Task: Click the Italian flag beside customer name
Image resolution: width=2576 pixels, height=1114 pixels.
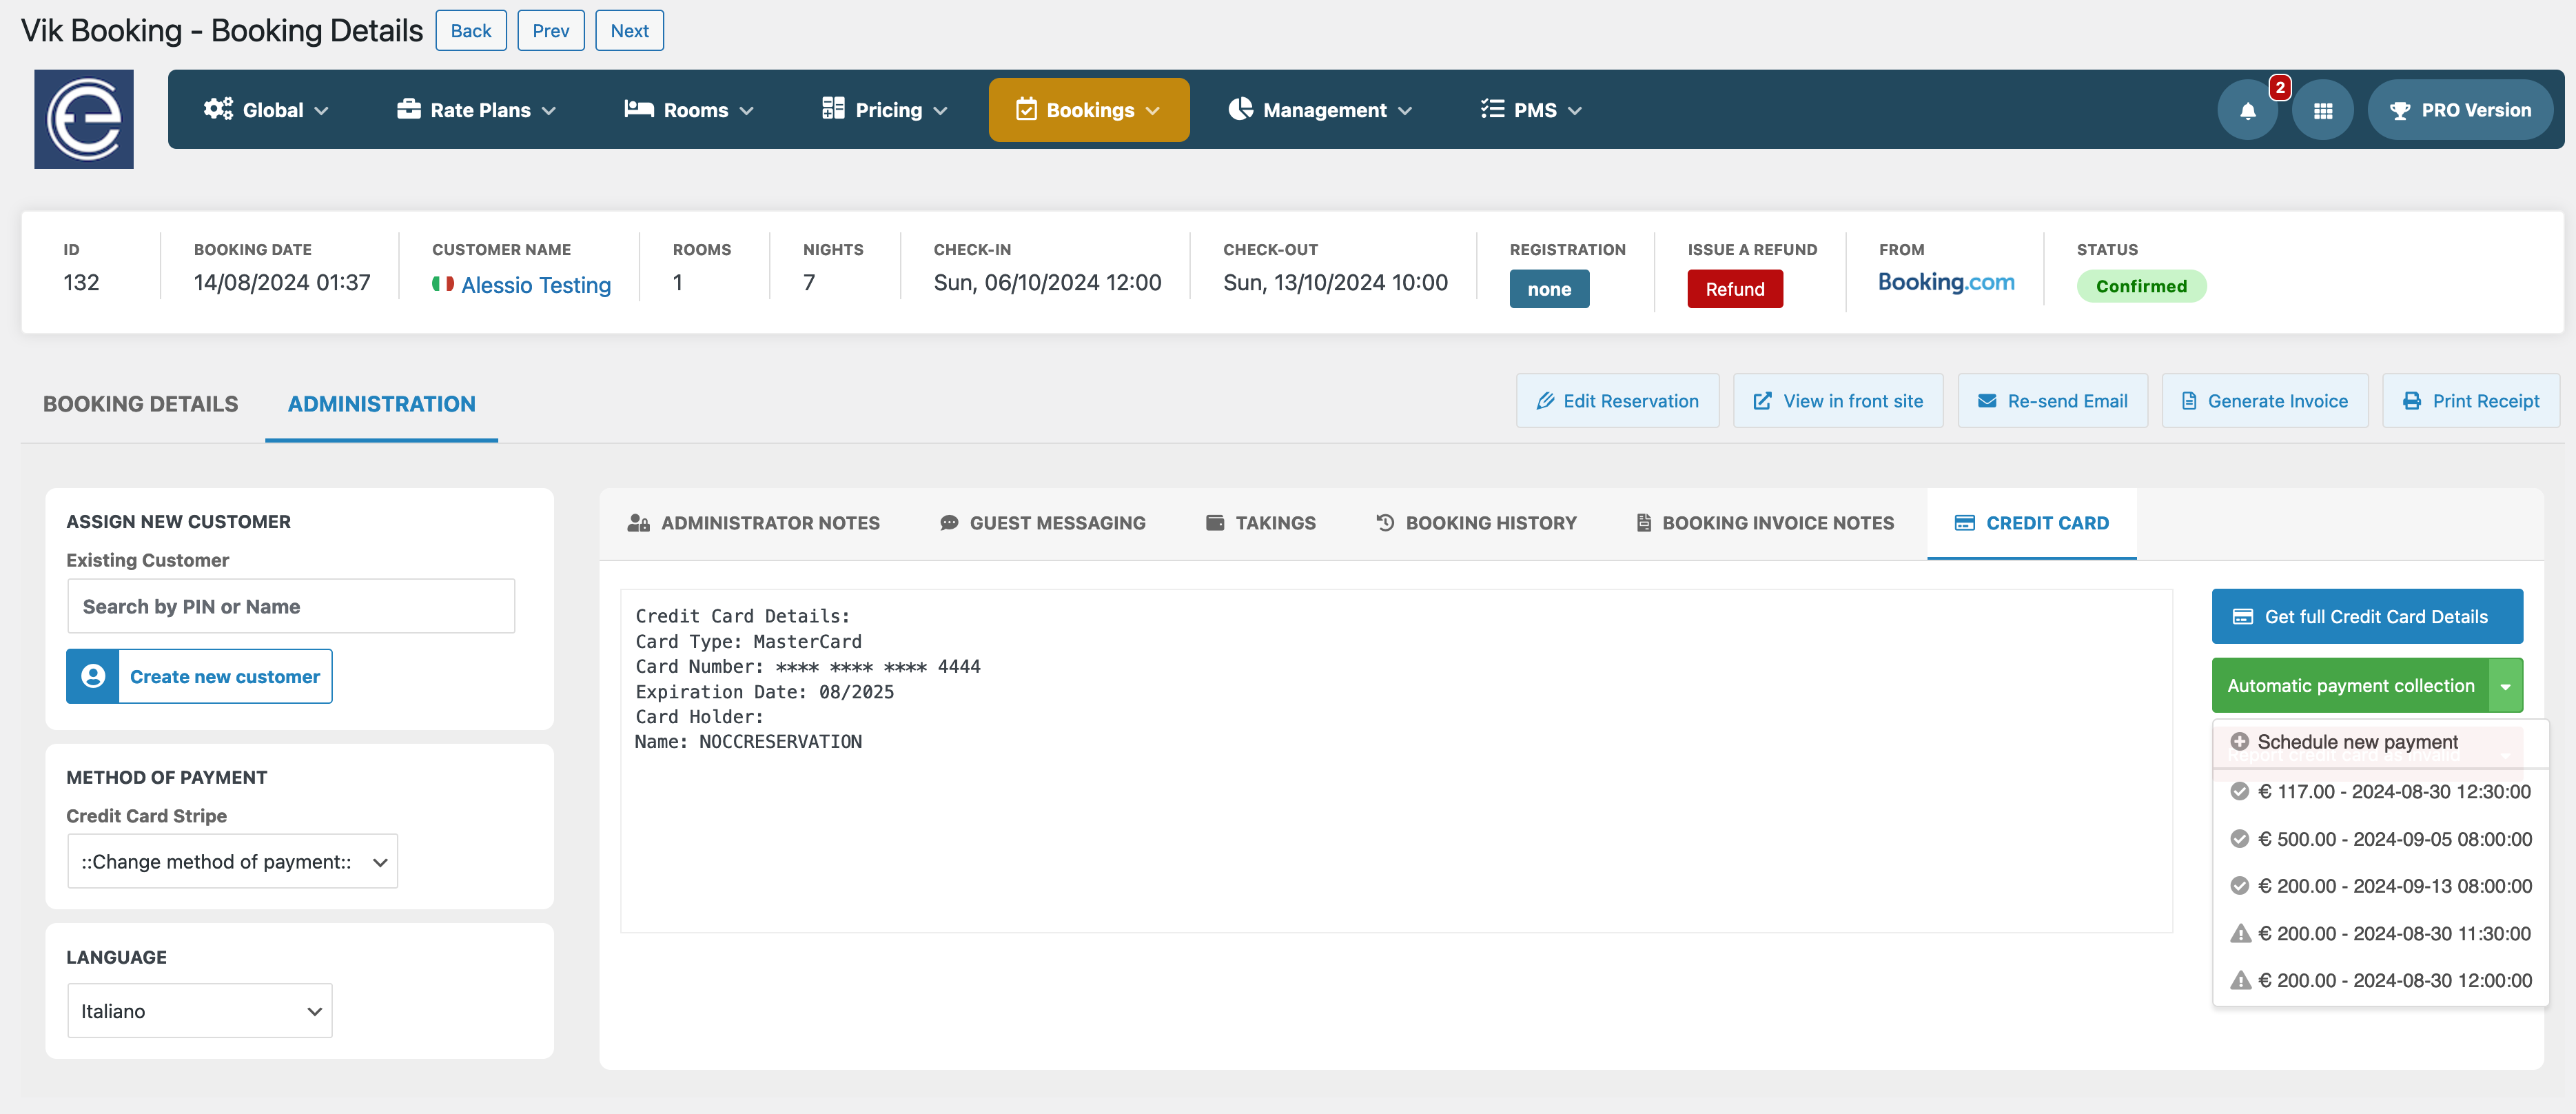Action: (x=442, y=284)
